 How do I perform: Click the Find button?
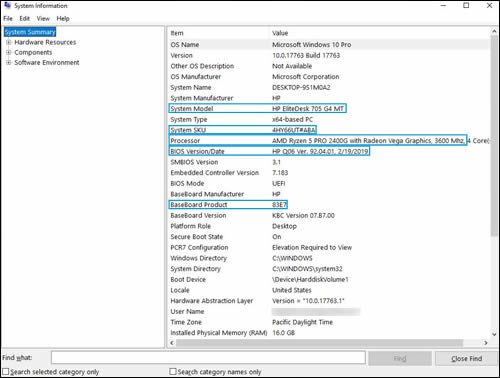(x=400, y=359)
